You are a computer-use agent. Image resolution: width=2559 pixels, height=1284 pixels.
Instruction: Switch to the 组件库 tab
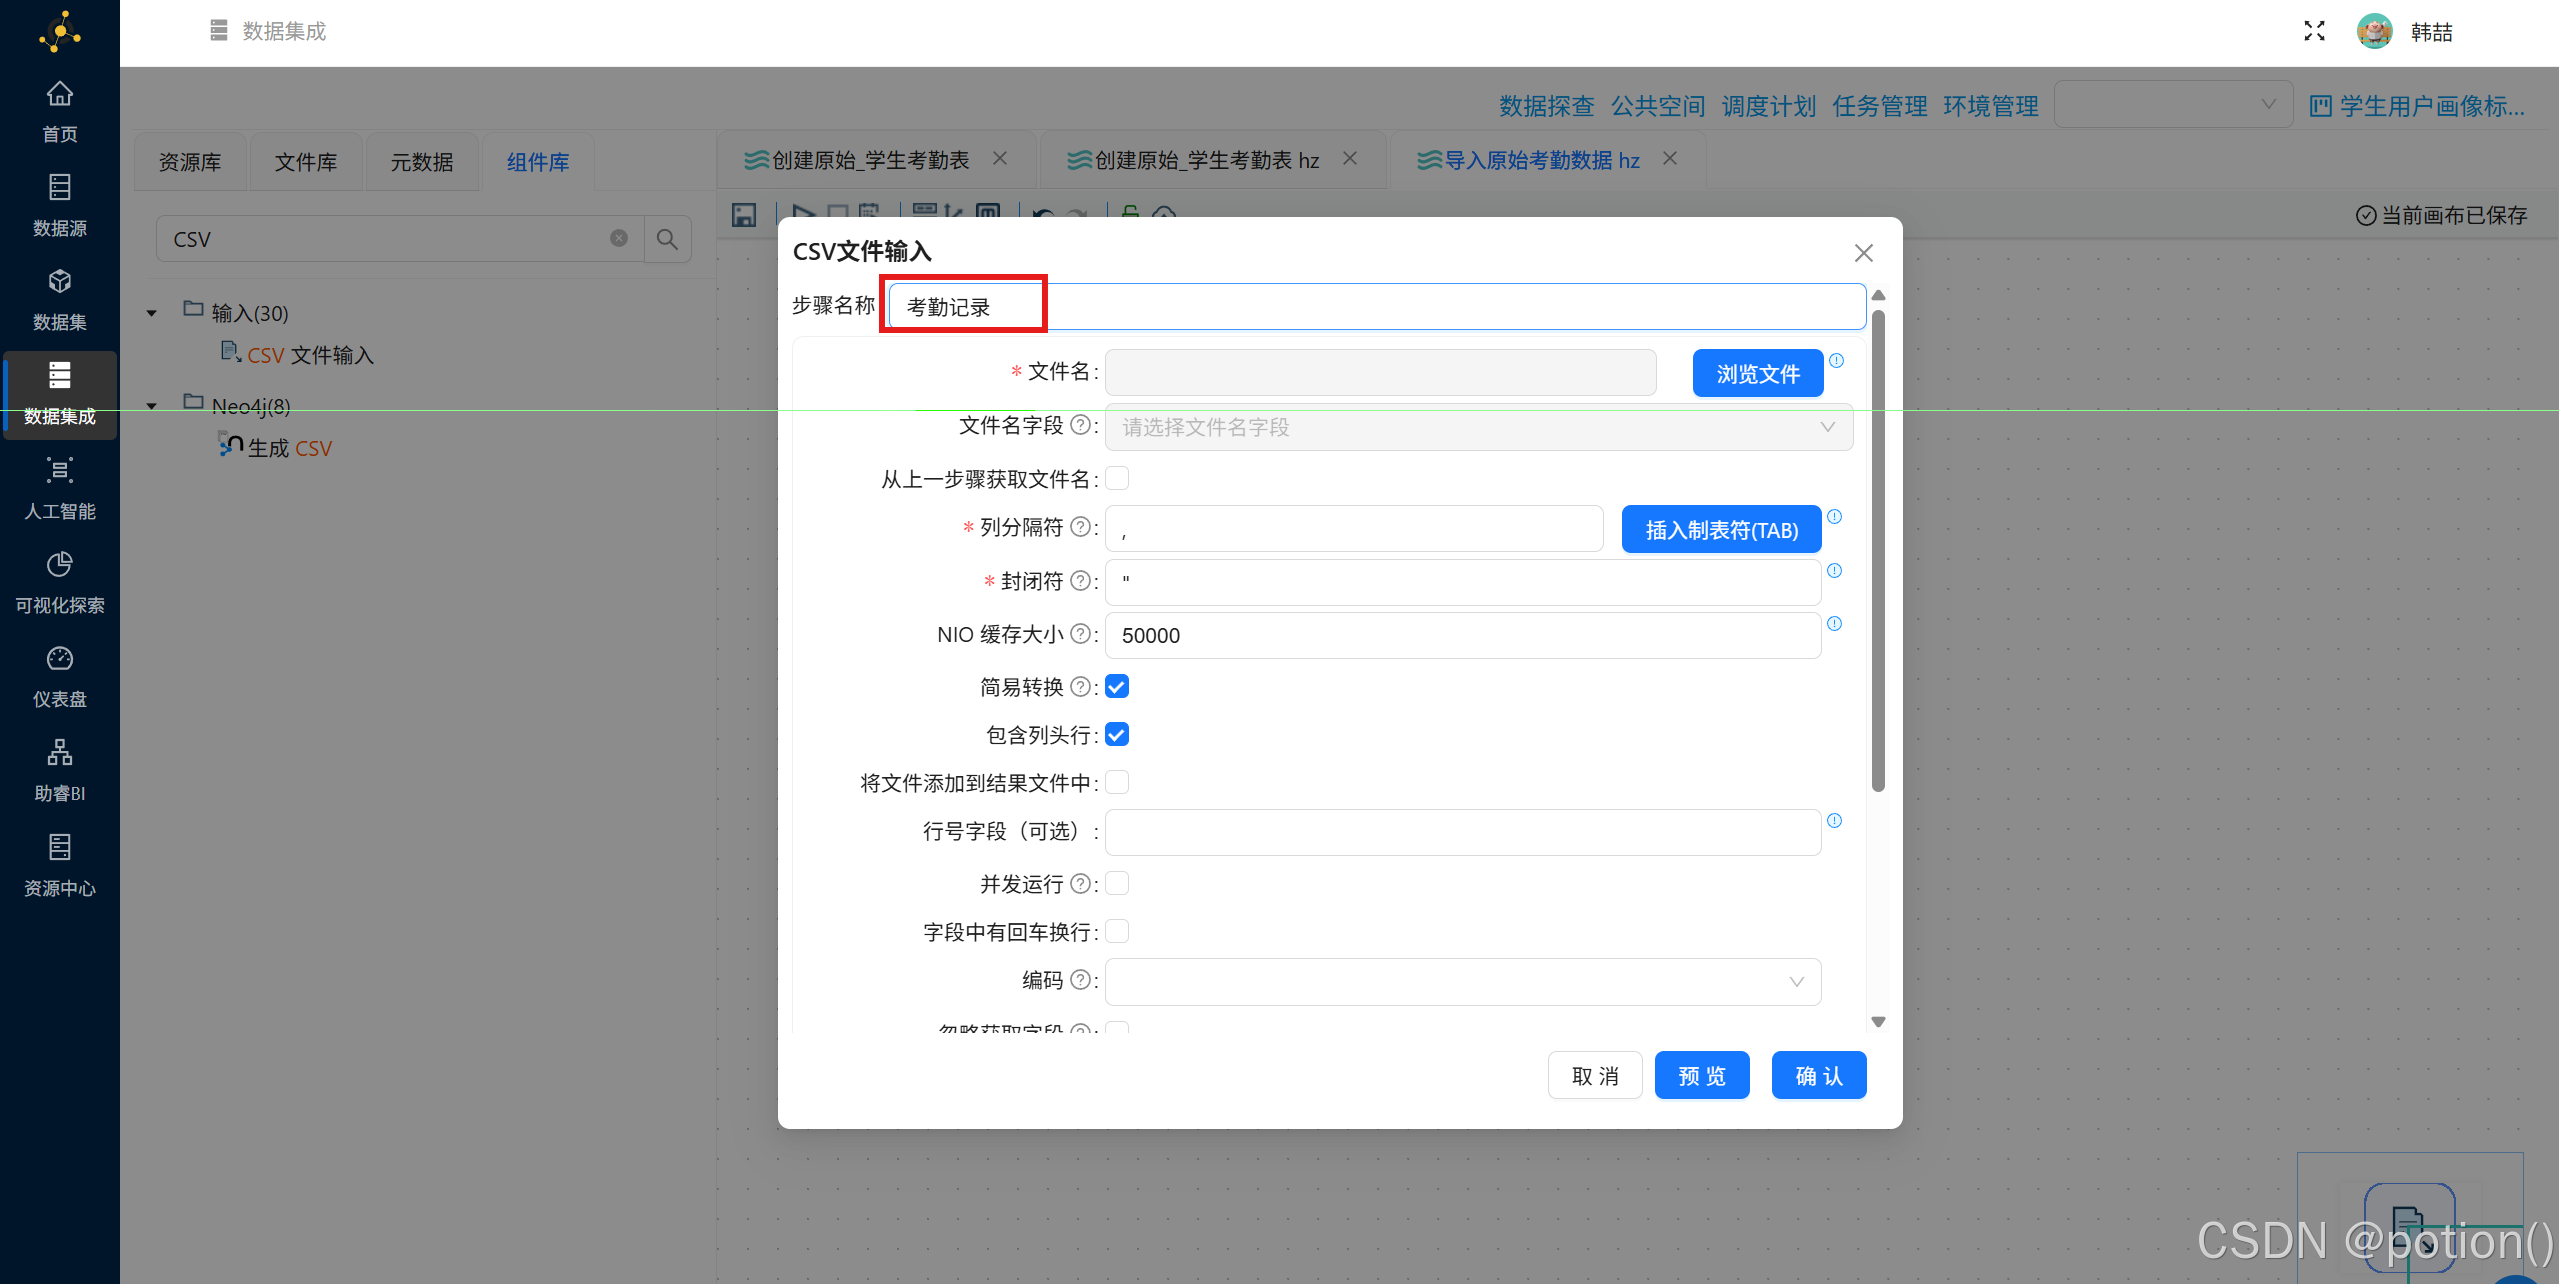click(538, 161)
